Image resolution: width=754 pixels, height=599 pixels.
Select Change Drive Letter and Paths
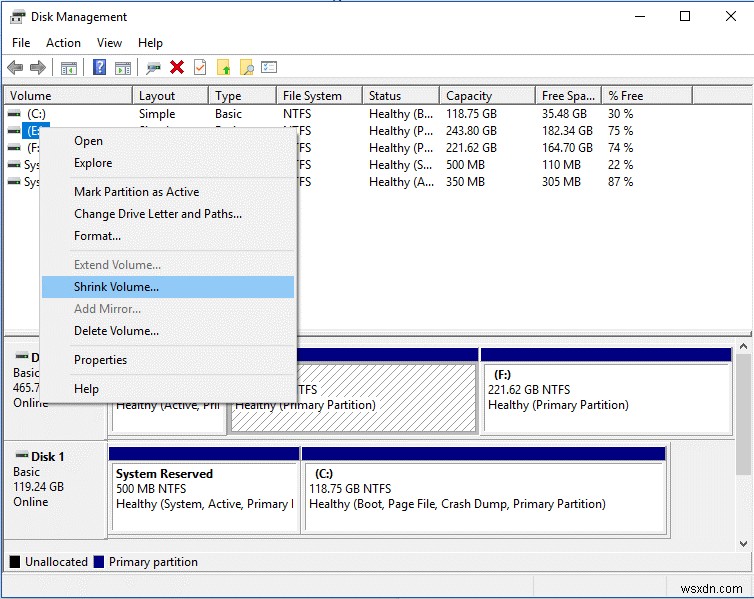pos(168,214)
